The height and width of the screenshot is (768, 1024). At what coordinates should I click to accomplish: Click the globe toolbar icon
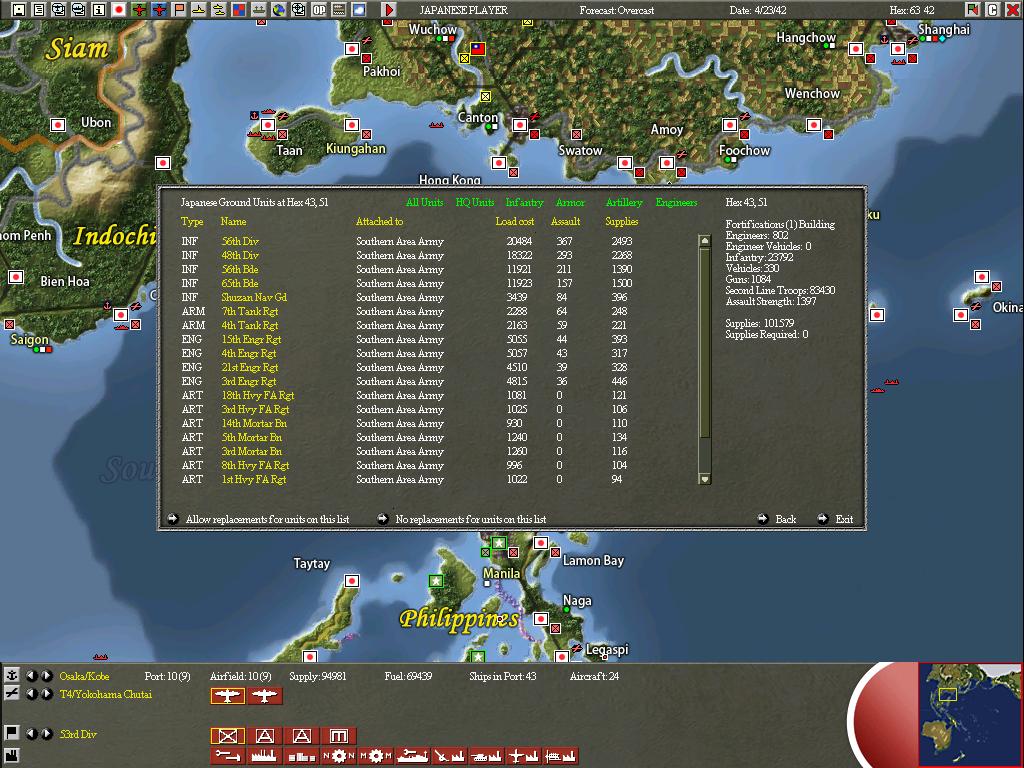(x=279, y=10)
